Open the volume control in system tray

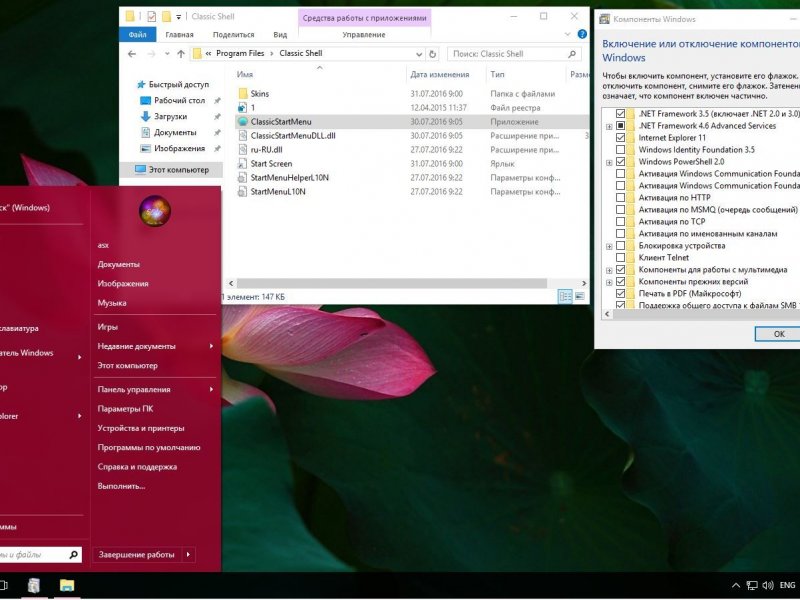coord(767,585)
